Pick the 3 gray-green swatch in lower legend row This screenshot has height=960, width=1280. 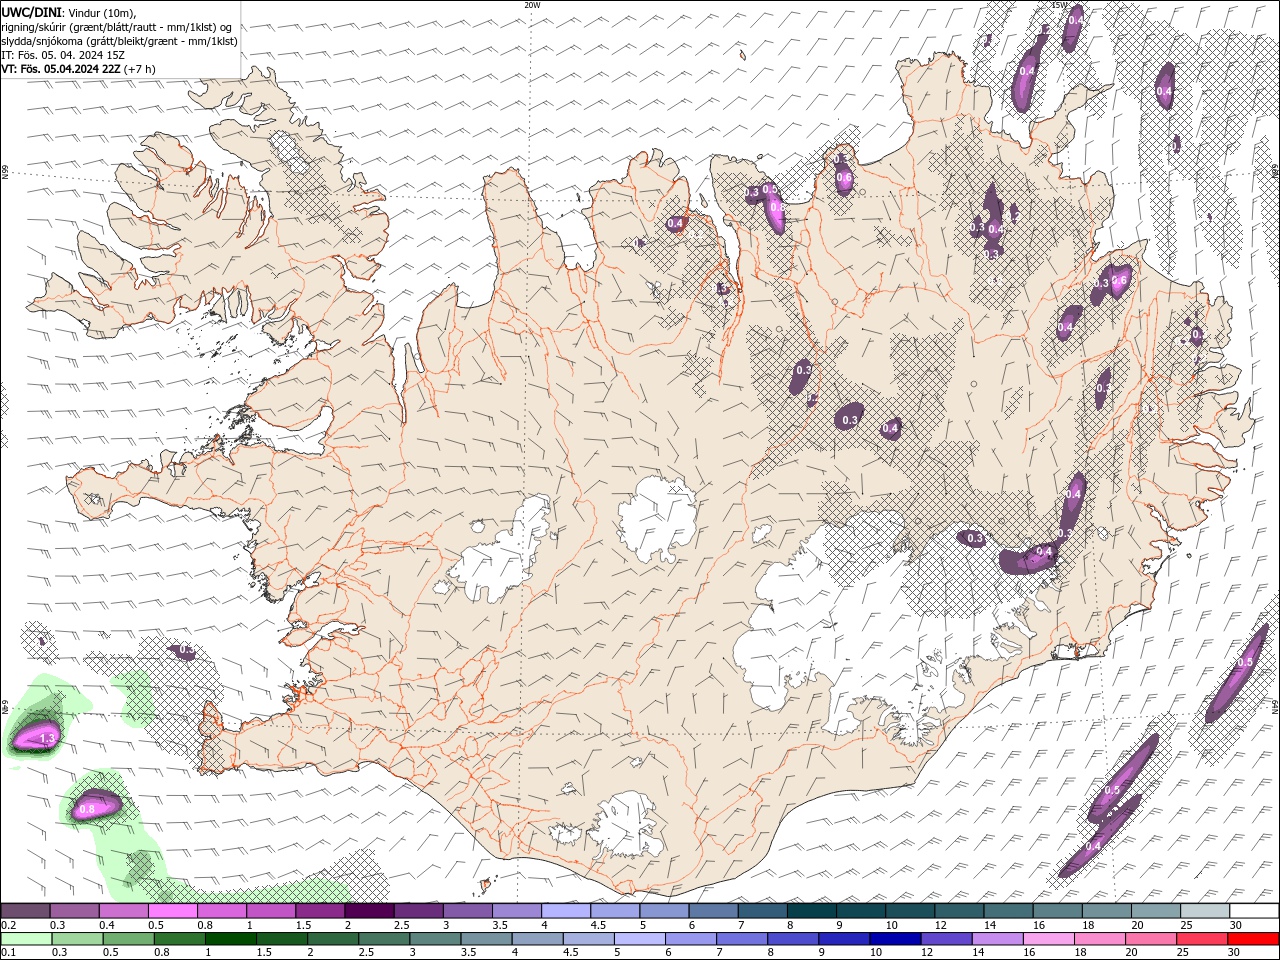pos(435,939)
